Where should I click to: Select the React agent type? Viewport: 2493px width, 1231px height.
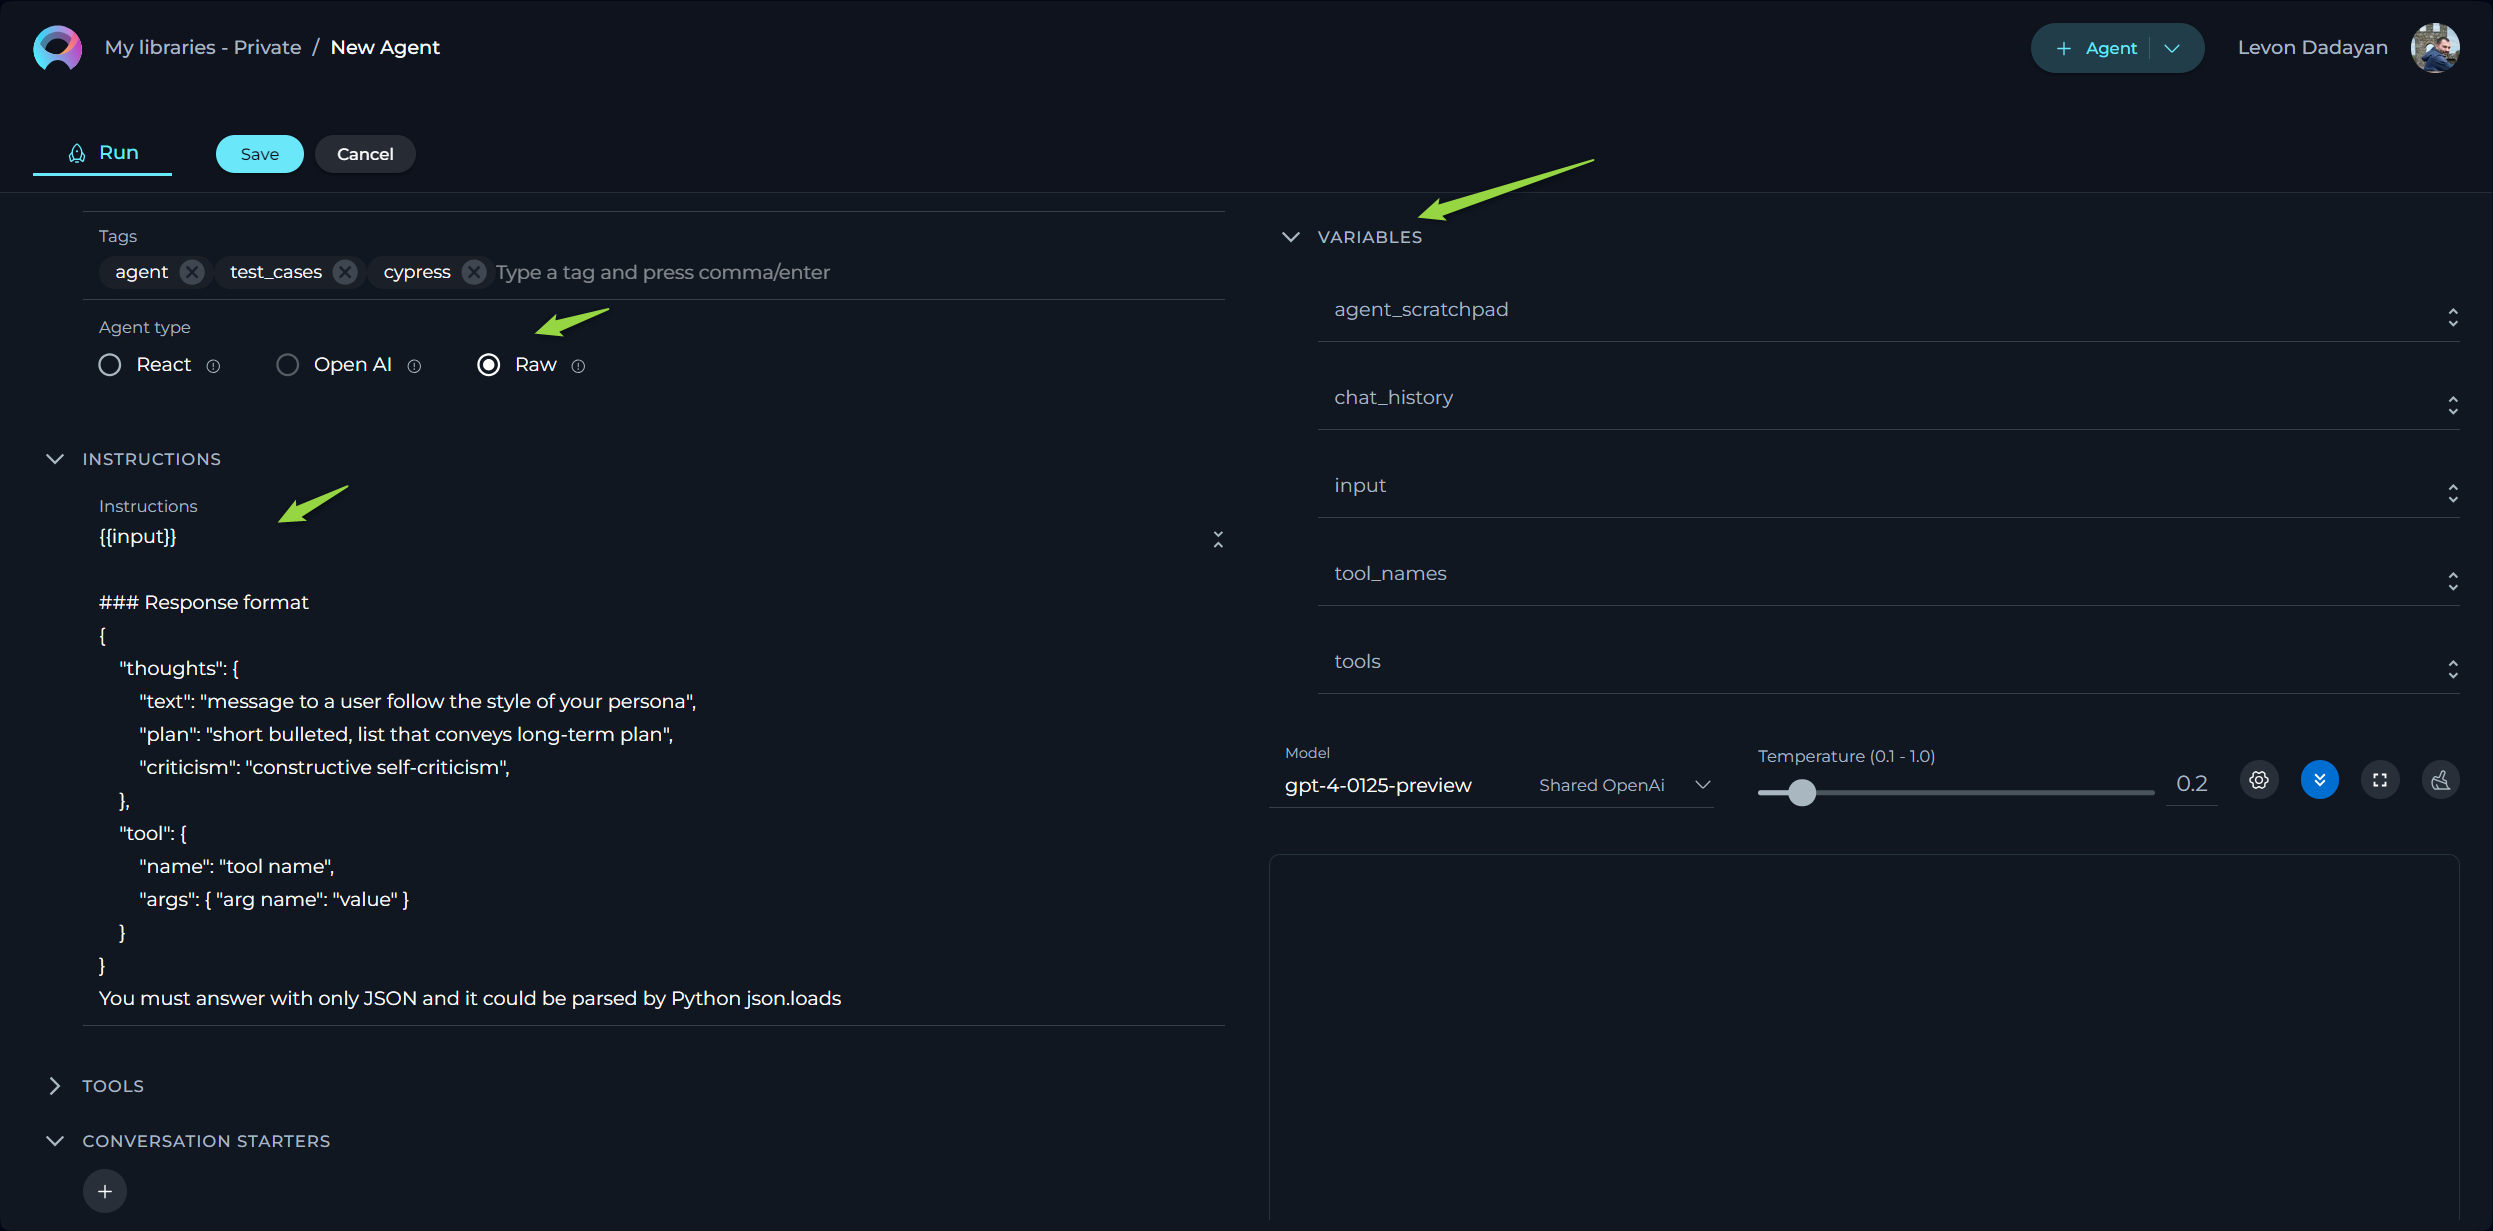pyautogui.click(x=110, y=365)
